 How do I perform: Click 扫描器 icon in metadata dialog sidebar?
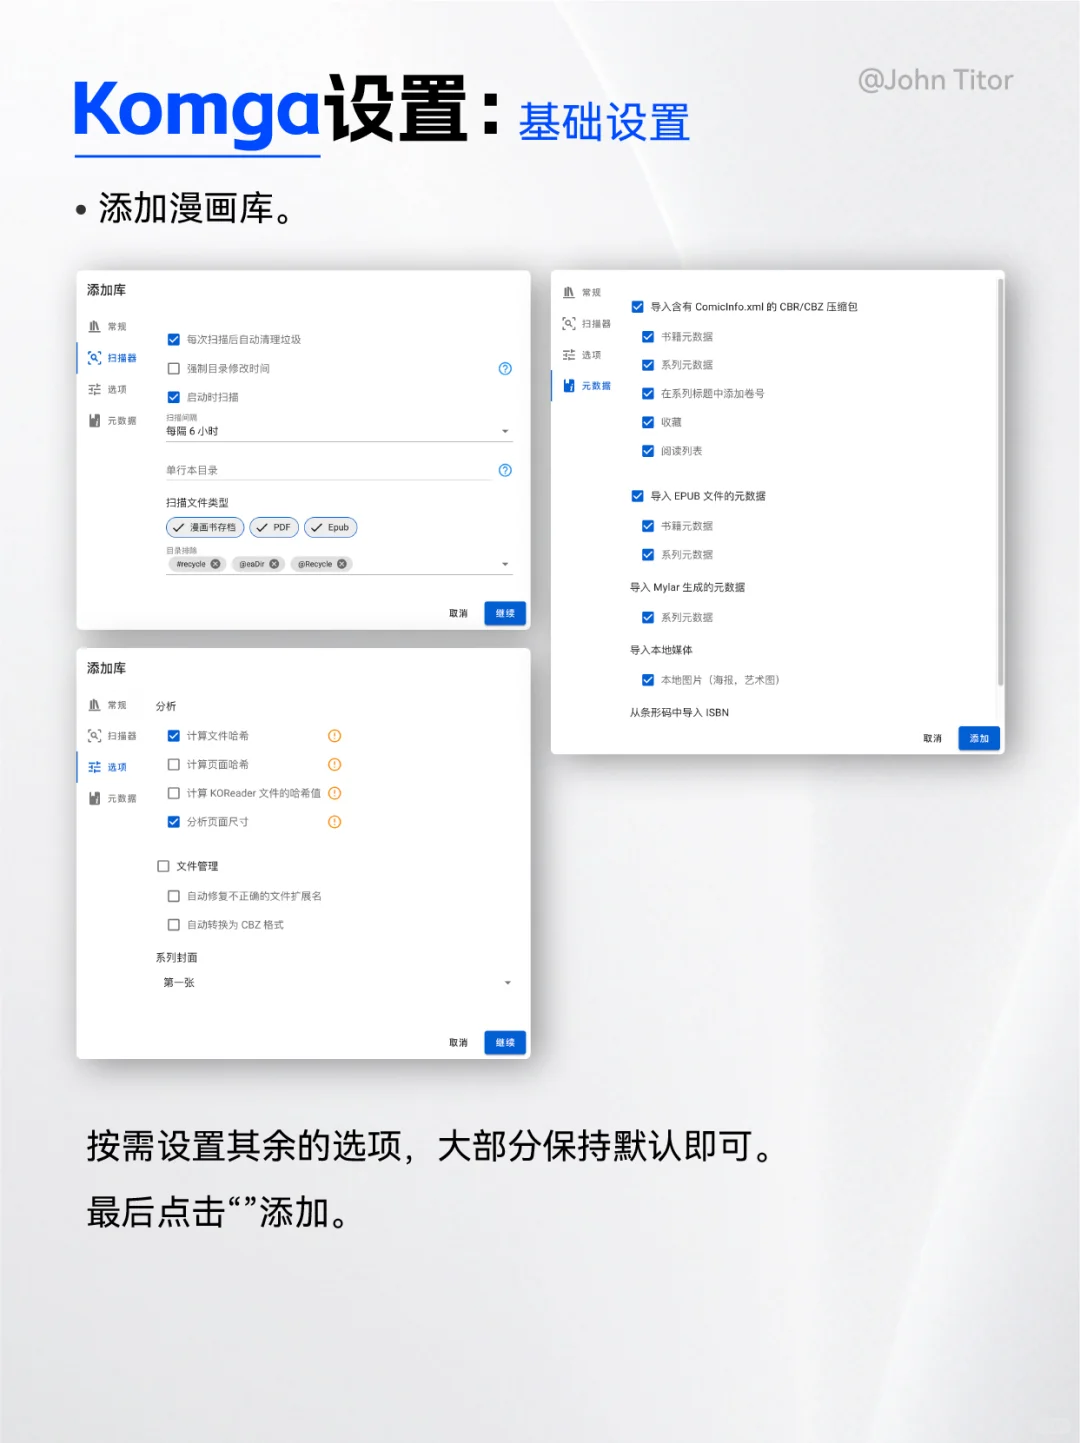569,324
